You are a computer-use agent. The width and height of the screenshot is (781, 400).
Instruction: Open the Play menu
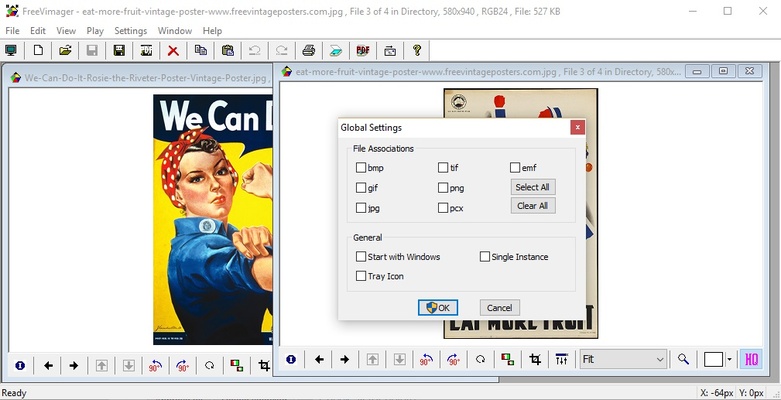click(x=95, y=31)
